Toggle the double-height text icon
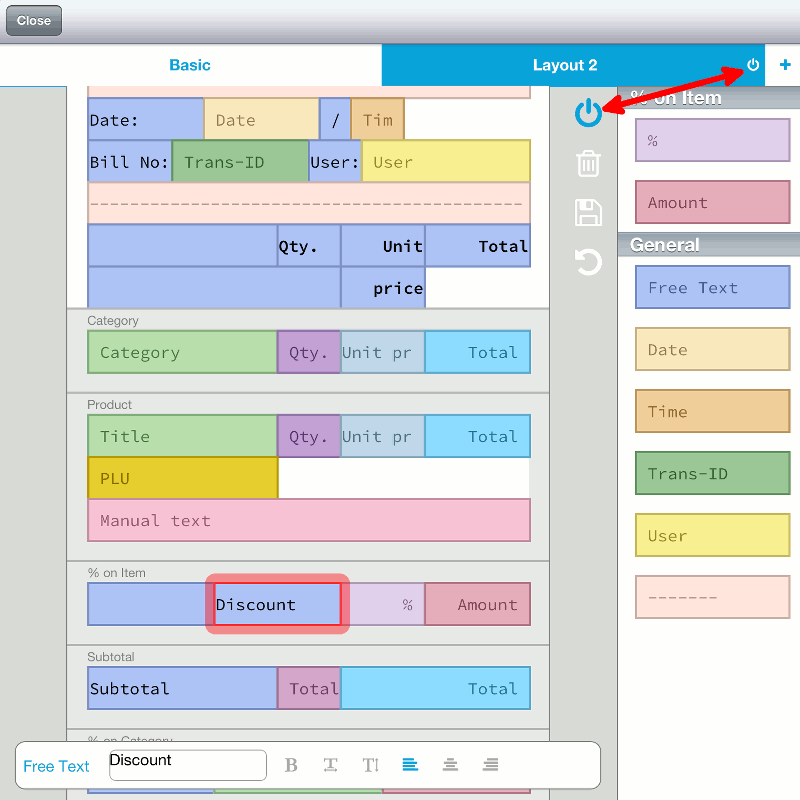This screenshot has height=800, width=800. pyautogui.click(x=370, y=765)
